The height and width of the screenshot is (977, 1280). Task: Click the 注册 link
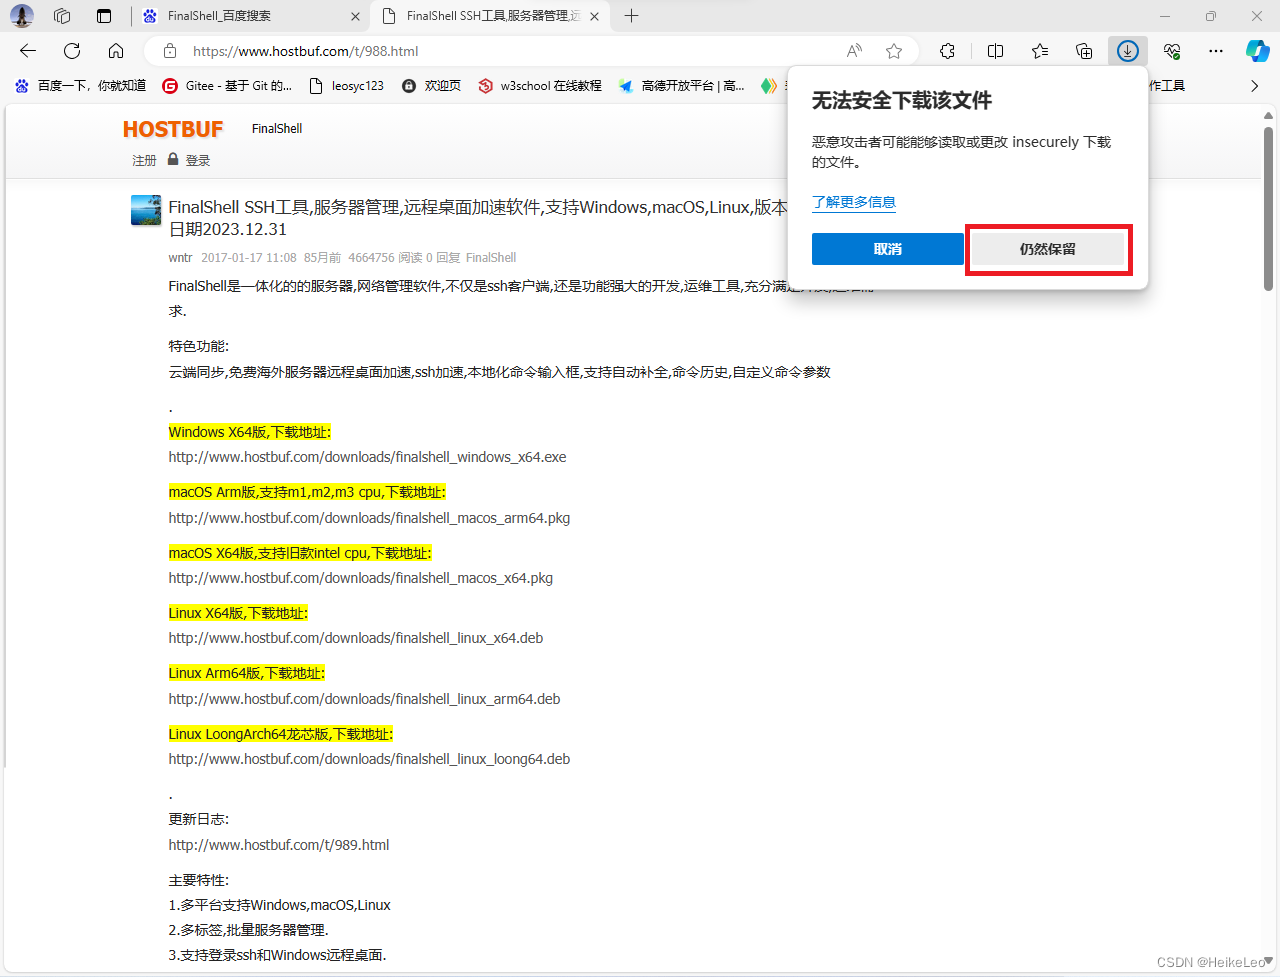pos(144,160)
